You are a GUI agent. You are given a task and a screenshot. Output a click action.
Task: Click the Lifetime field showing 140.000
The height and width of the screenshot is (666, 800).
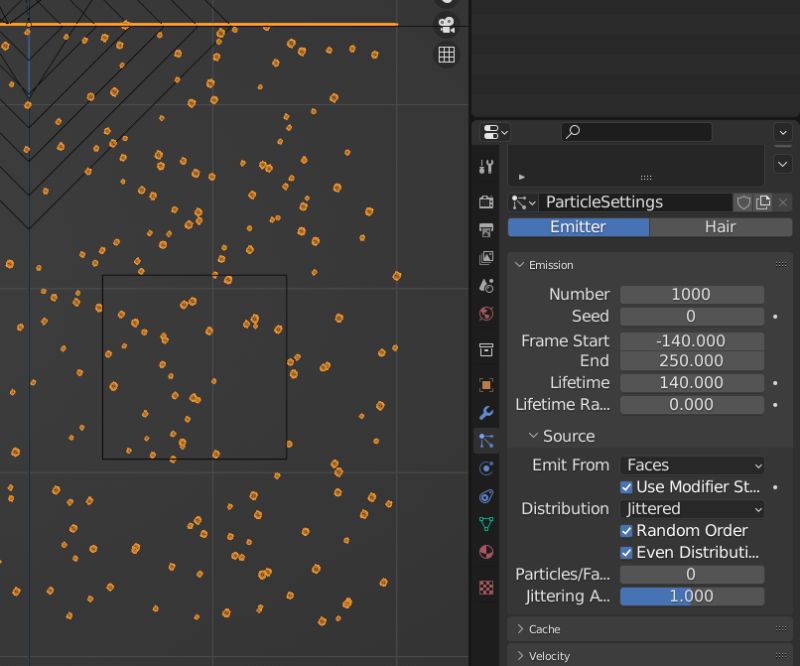tap(692, 383)
